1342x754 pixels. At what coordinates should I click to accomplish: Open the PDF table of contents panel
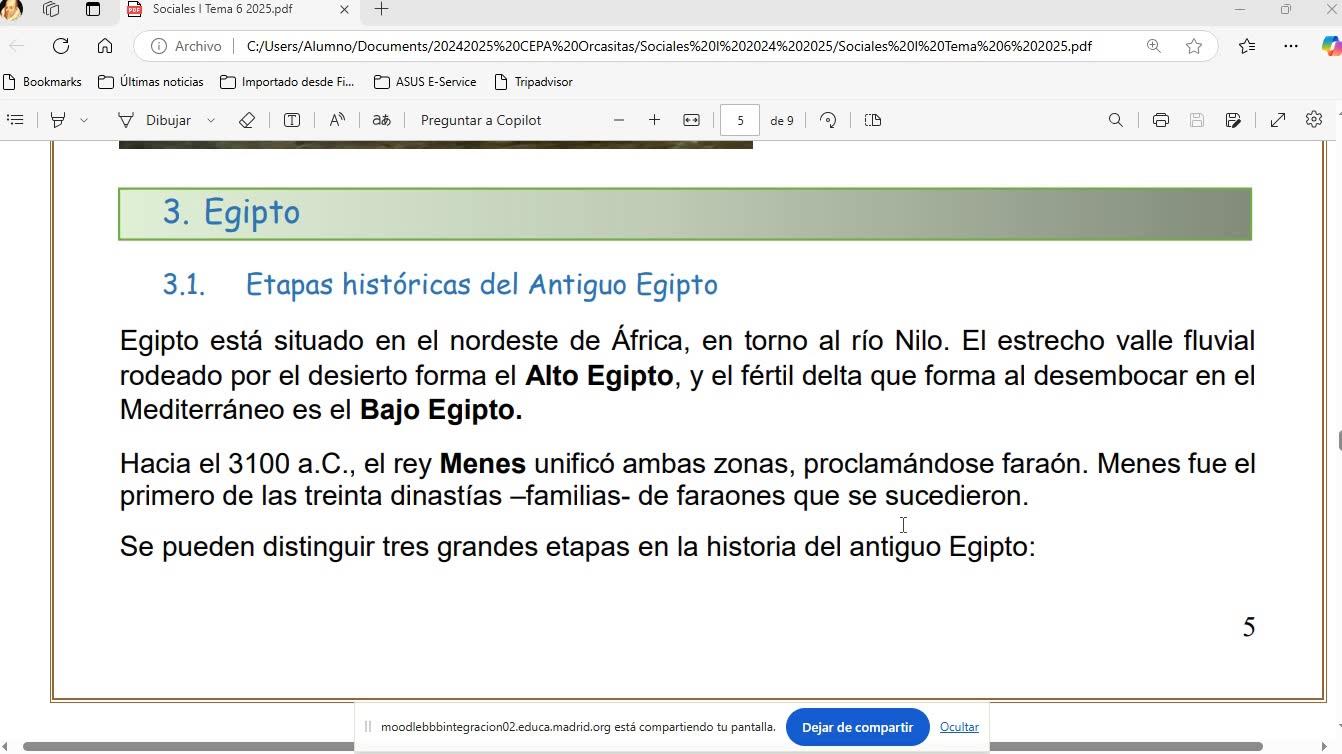pyautogui.click(x=15, y=120)
